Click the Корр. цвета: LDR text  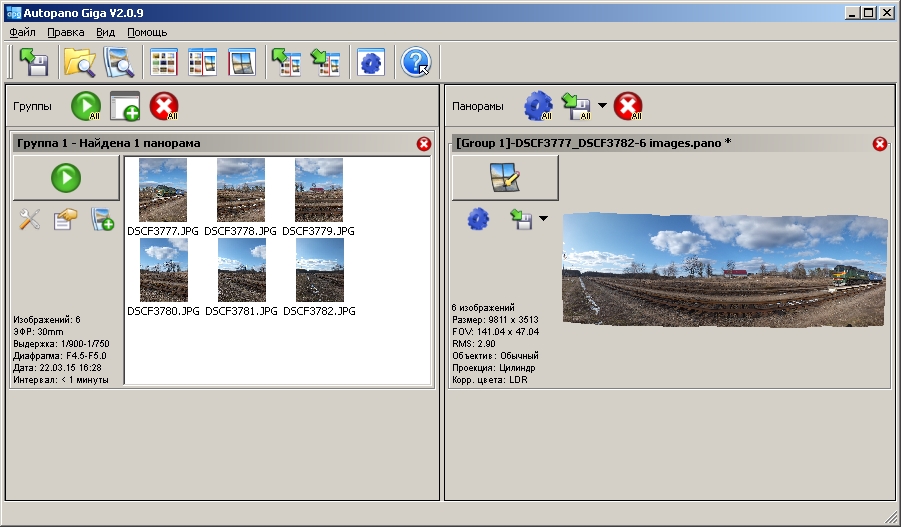click(x=490, y=380)
